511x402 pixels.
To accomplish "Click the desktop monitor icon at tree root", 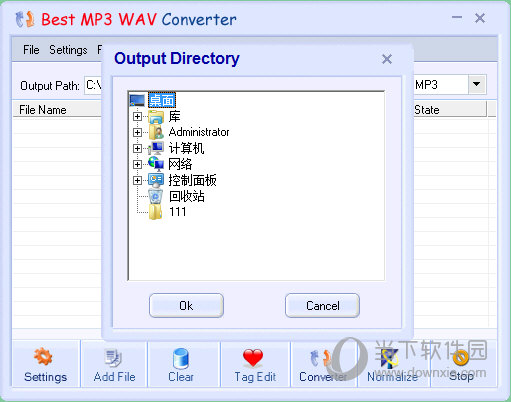I will coord(137,100).
